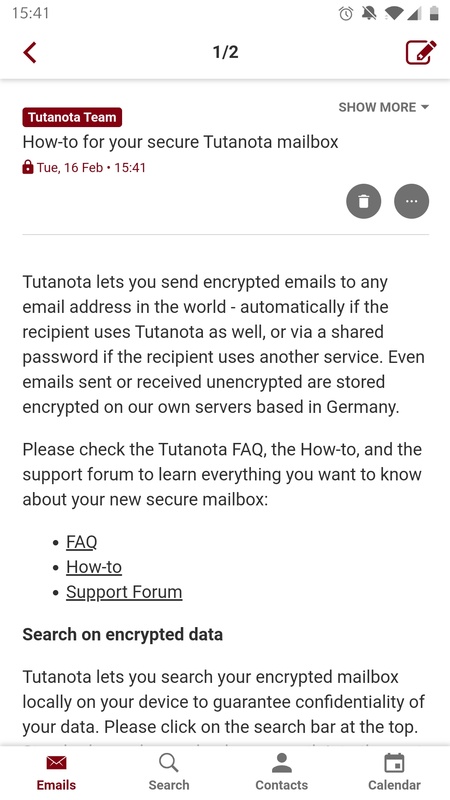Image resolution: width=450 pixels, height=800 pixels.
Task: Open the FAQ link
Action: point(82,542)
